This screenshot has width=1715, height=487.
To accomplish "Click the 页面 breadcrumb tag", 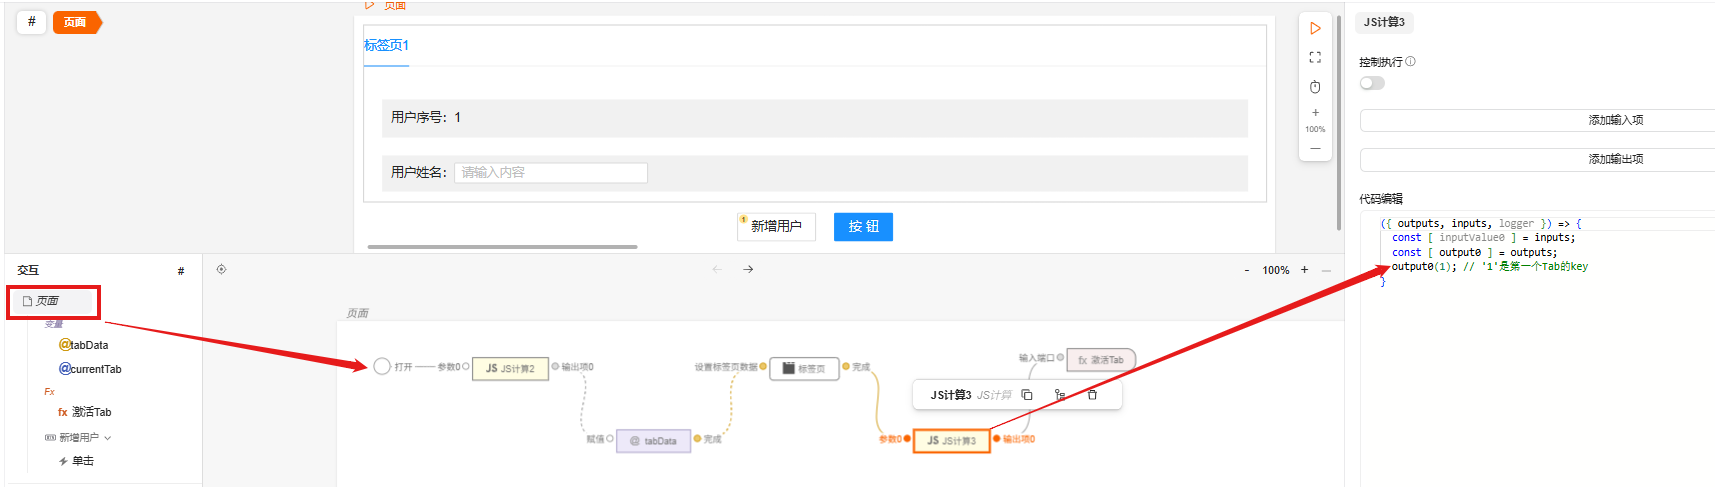I will tap(75, 22).
